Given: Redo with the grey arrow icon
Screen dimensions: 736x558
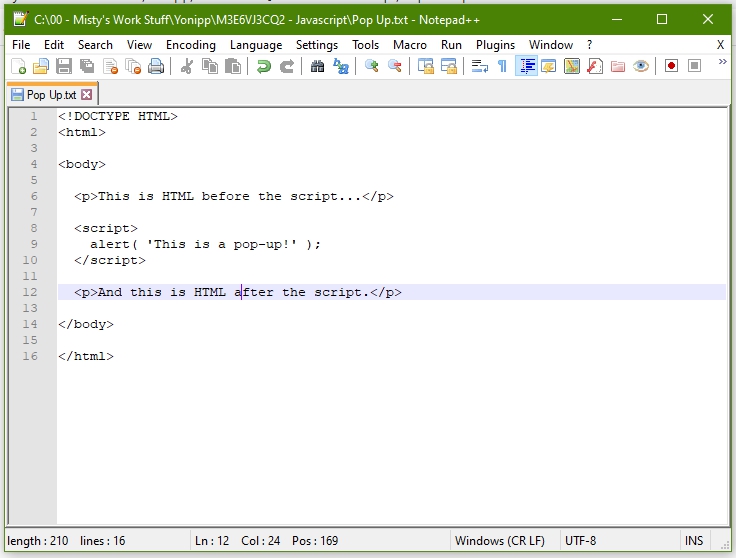Looking at the screenshot, I should tap(286, 66).
